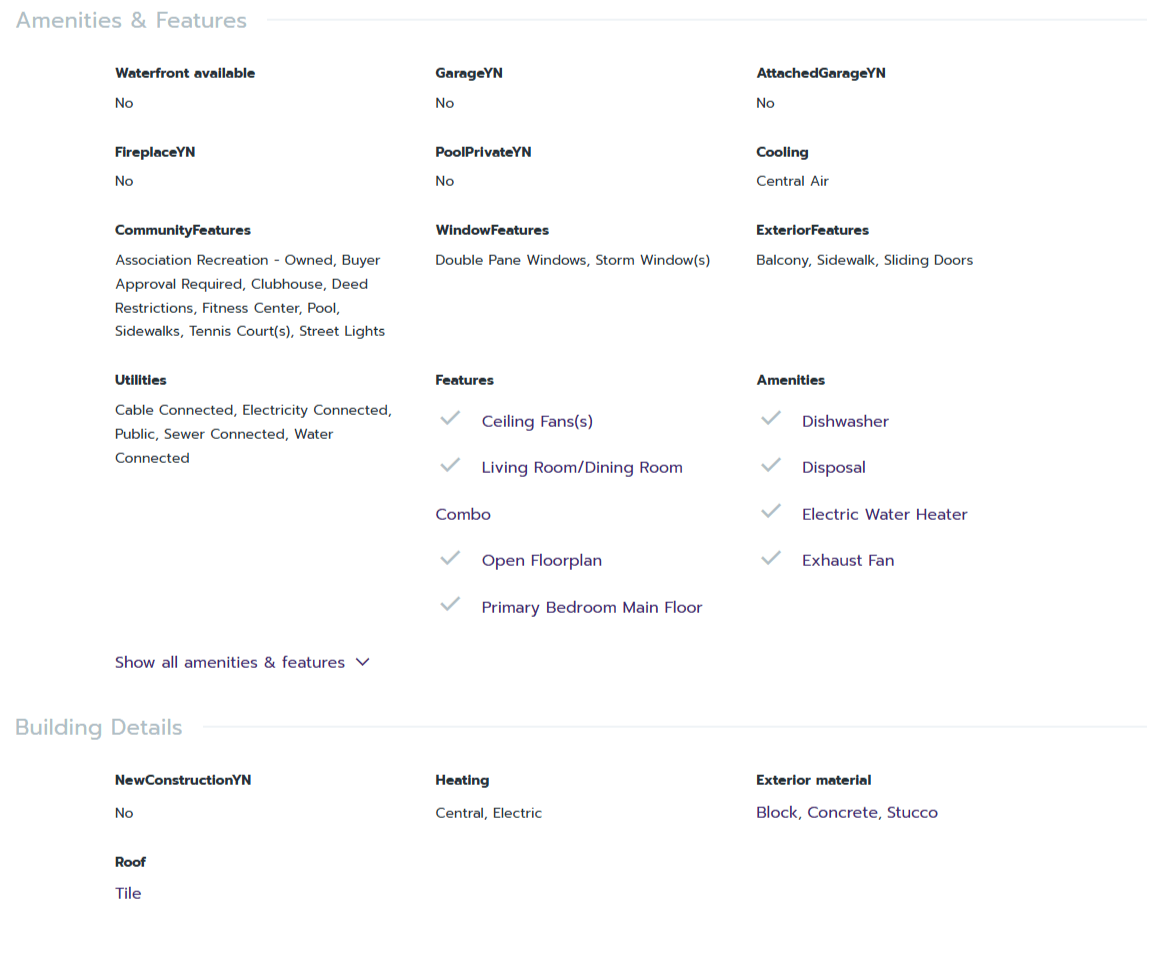Click checkmark icon next to Dishwasher

point(770,418)
